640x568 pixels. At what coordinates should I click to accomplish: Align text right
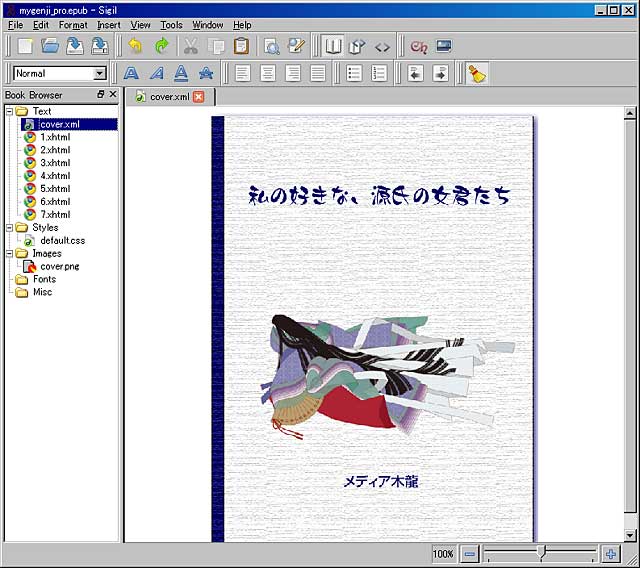(293, 73)
